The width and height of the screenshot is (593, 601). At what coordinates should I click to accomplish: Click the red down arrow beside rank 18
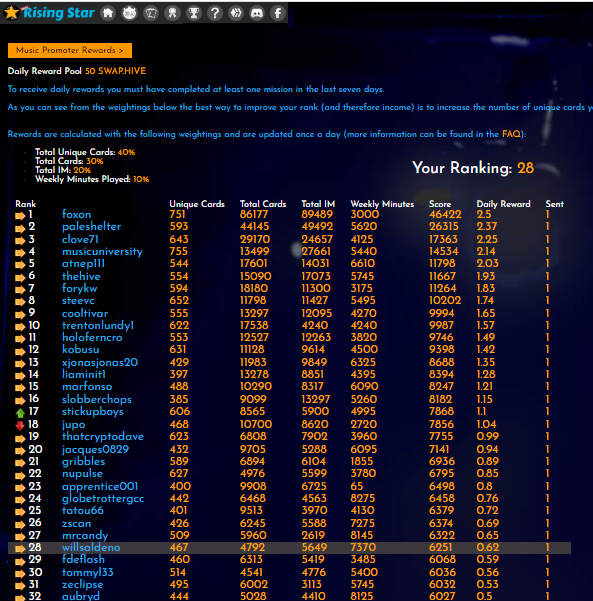click(20, 425)
